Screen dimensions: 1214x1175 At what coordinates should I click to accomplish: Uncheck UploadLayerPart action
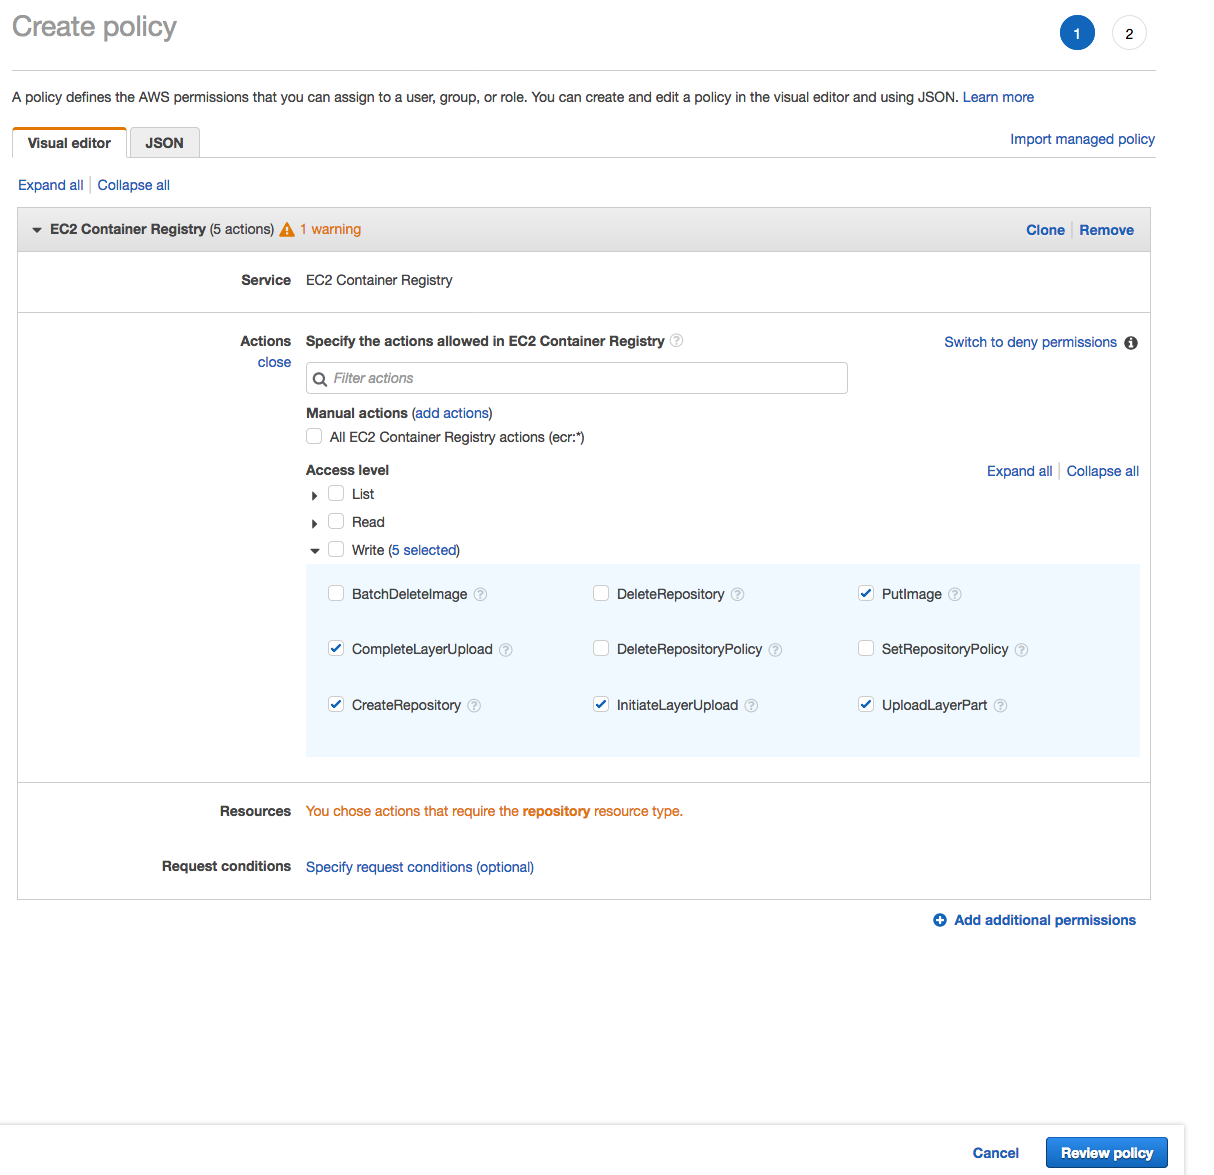(866, 704)
